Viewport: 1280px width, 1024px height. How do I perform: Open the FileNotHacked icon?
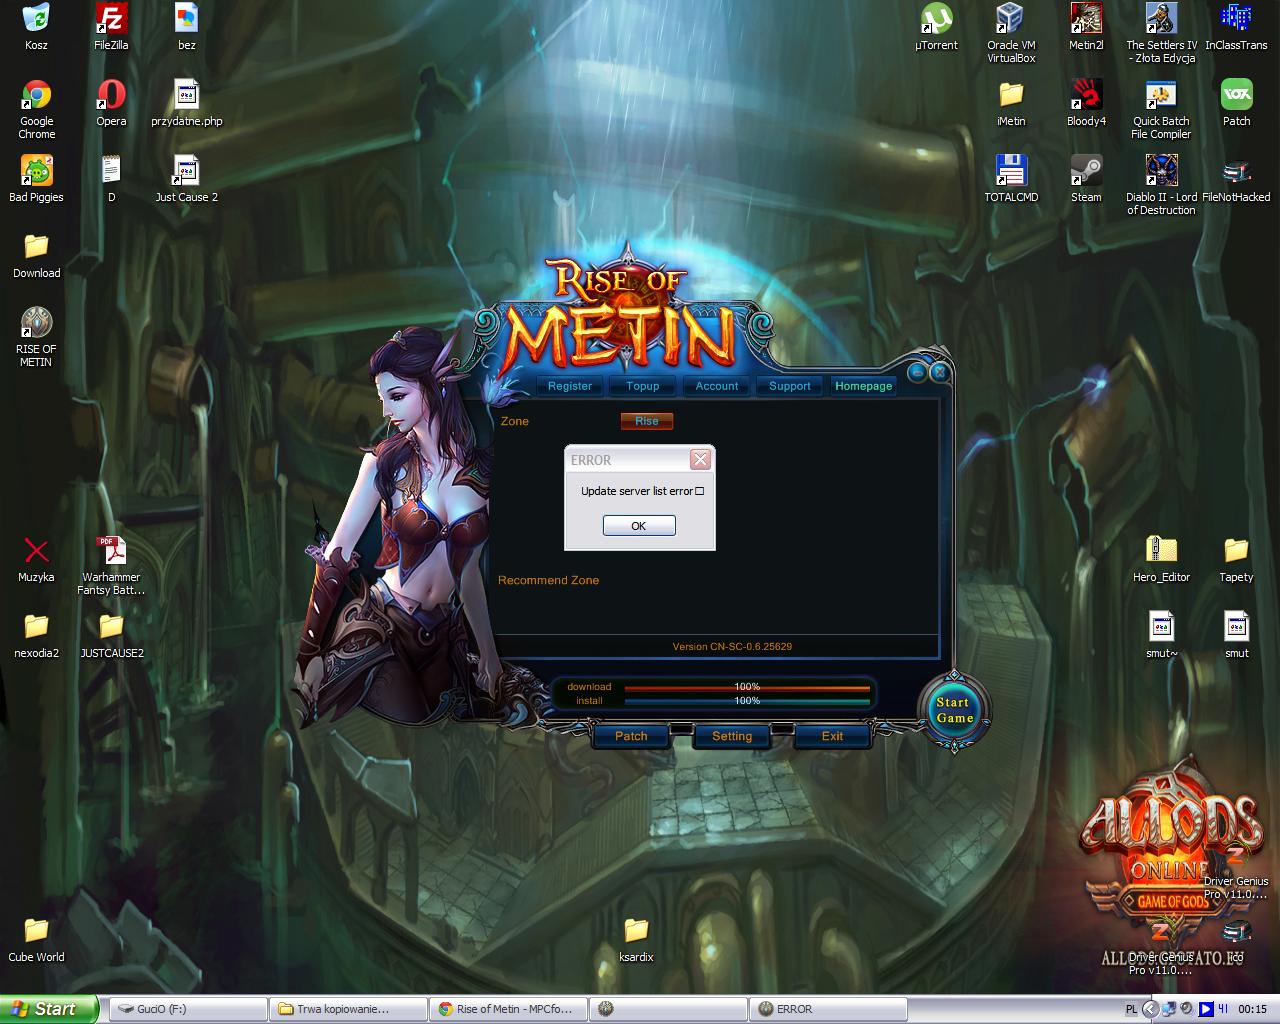1236,179
